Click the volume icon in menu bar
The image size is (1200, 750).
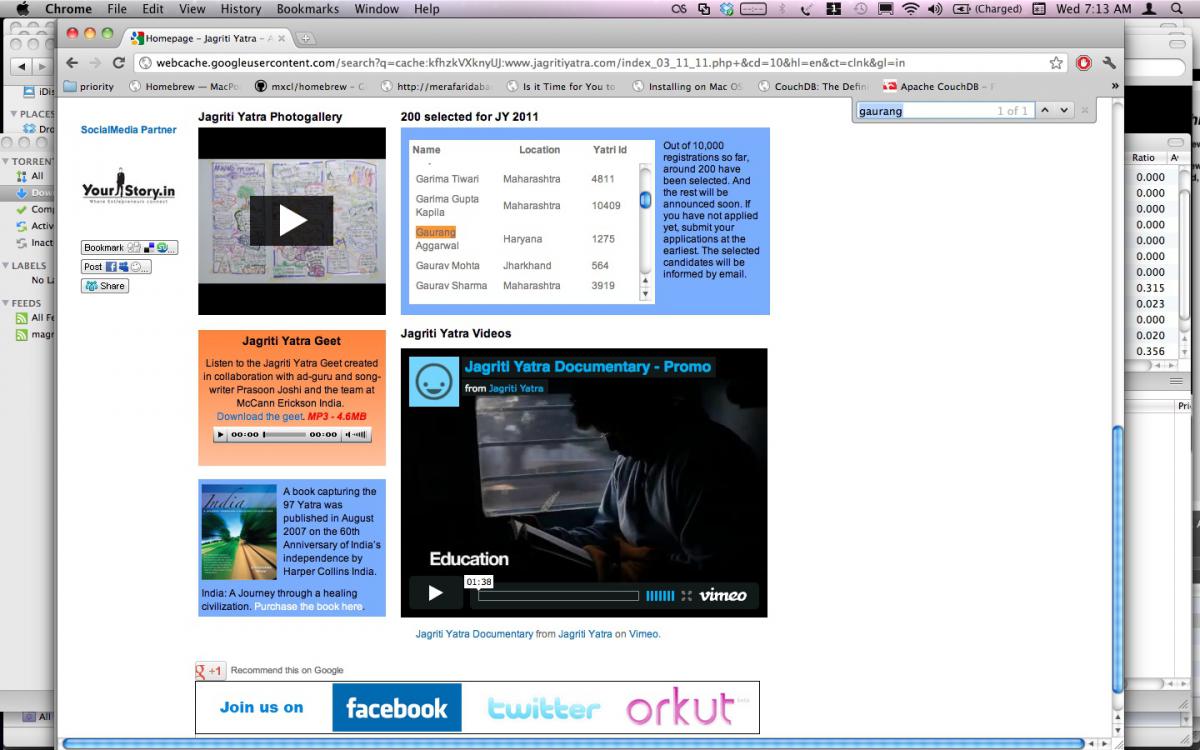(x=936, y=9)
